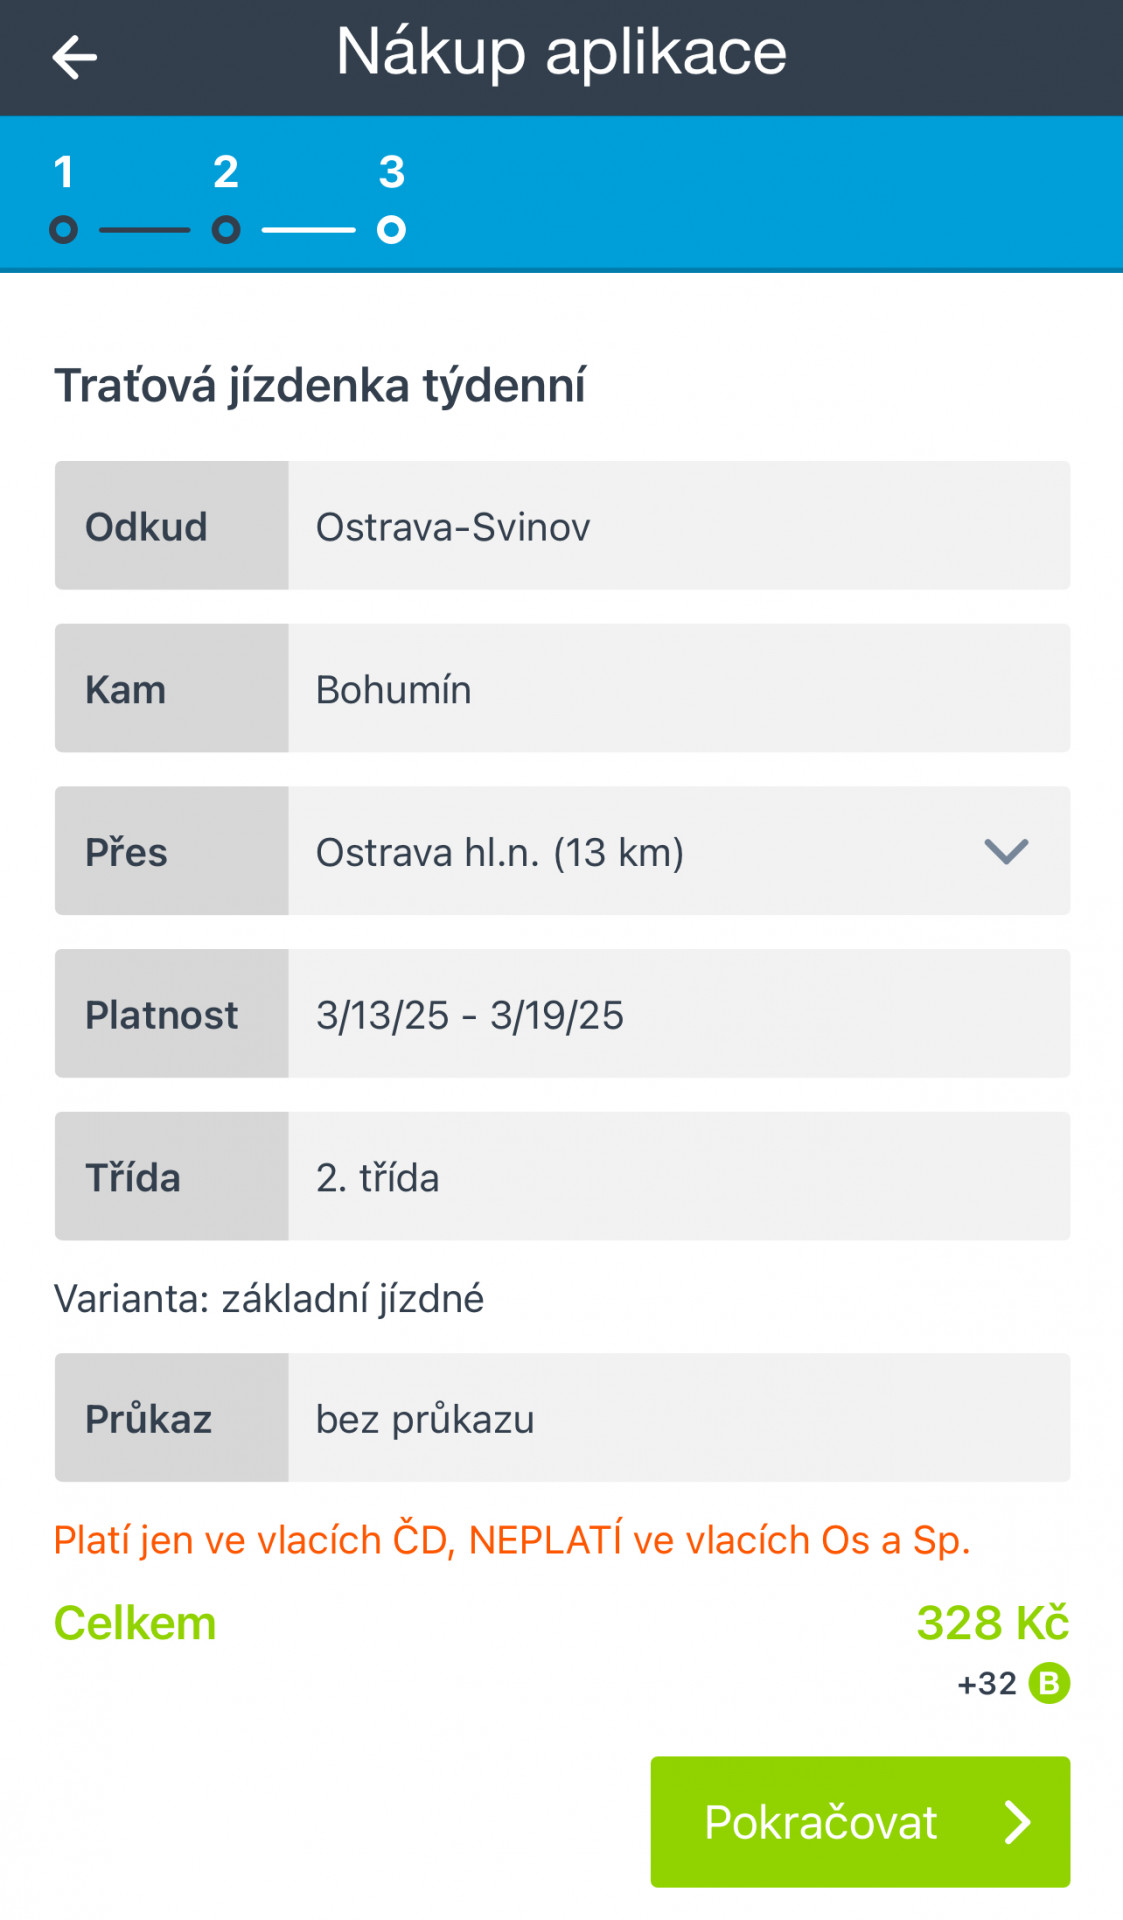Tap the Celkem total label
This screenshot has width=1123, height=1920.
click(x=135, y=1622)
